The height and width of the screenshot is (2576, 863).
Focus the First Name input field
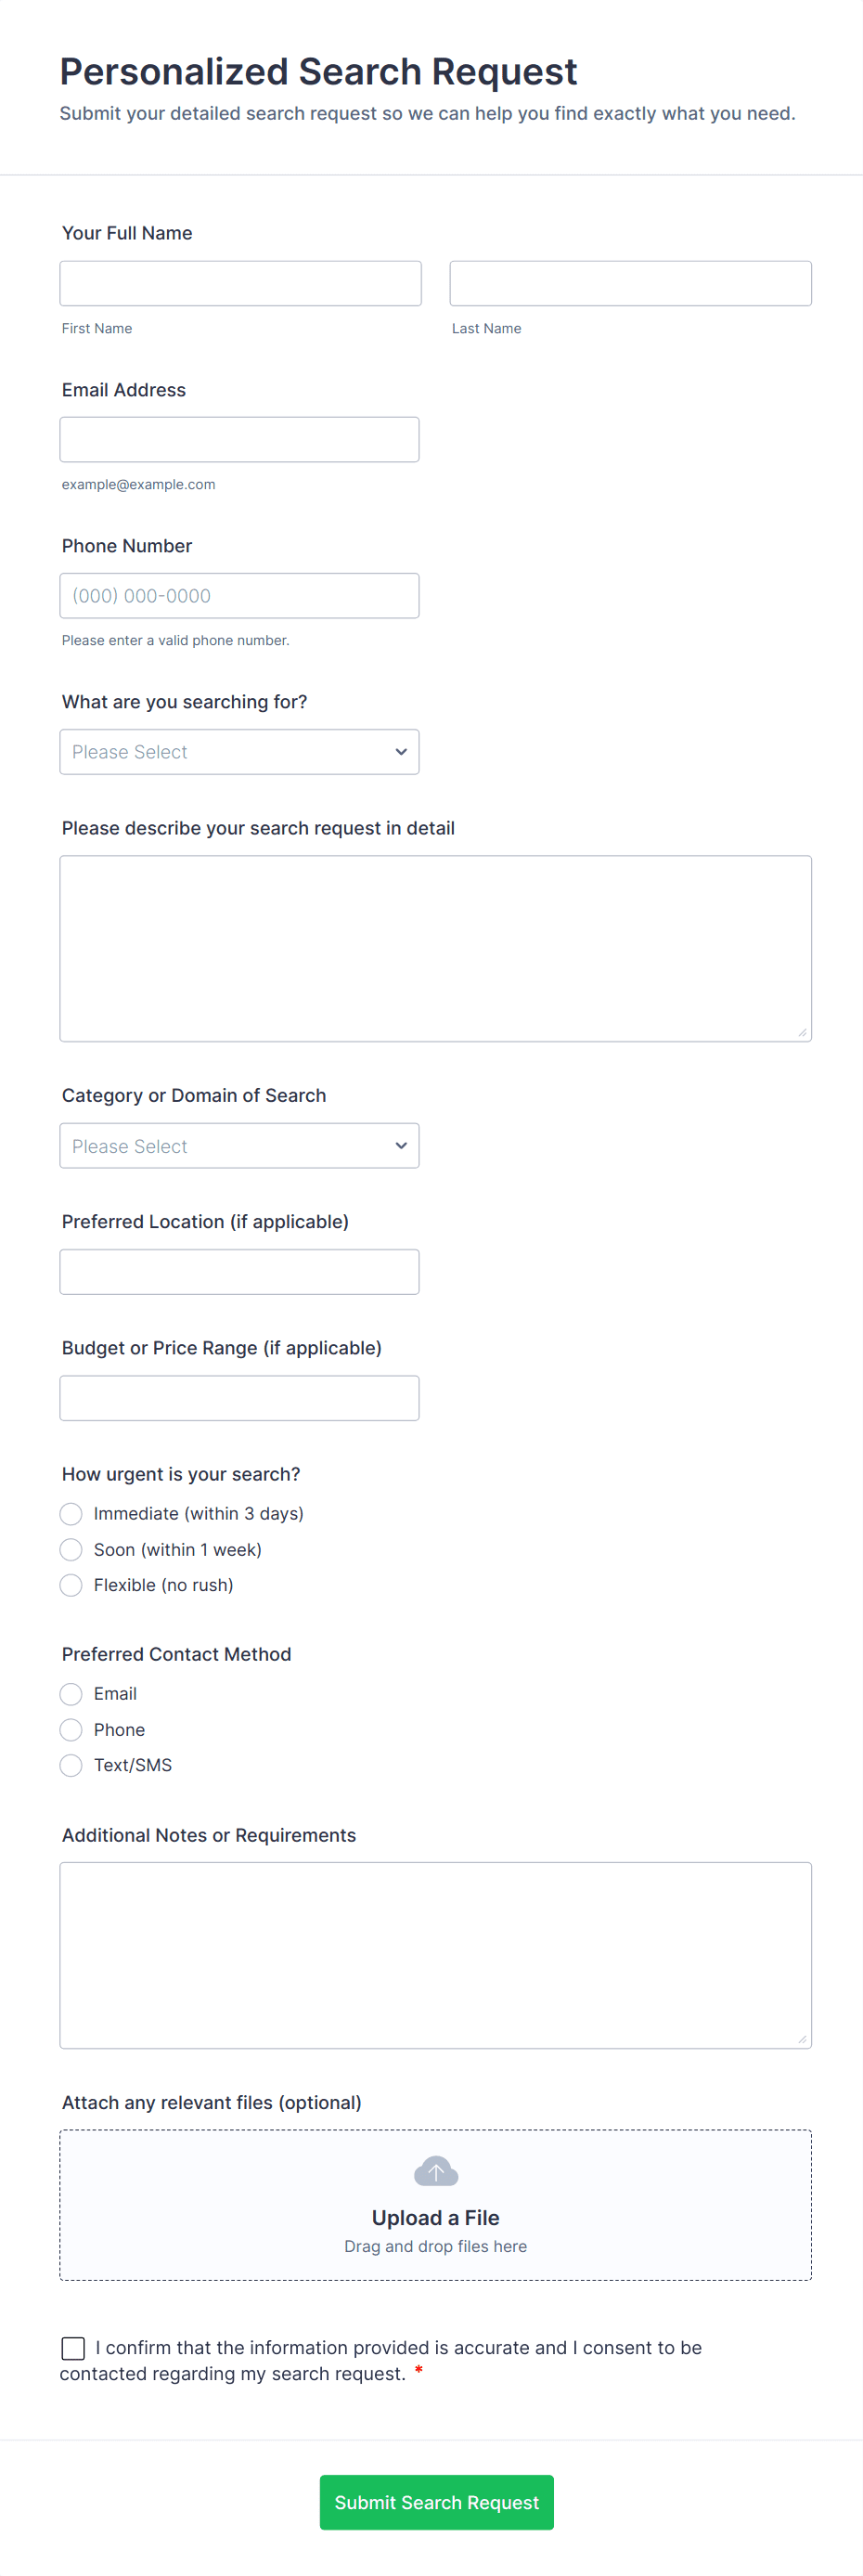click(240, 283)
